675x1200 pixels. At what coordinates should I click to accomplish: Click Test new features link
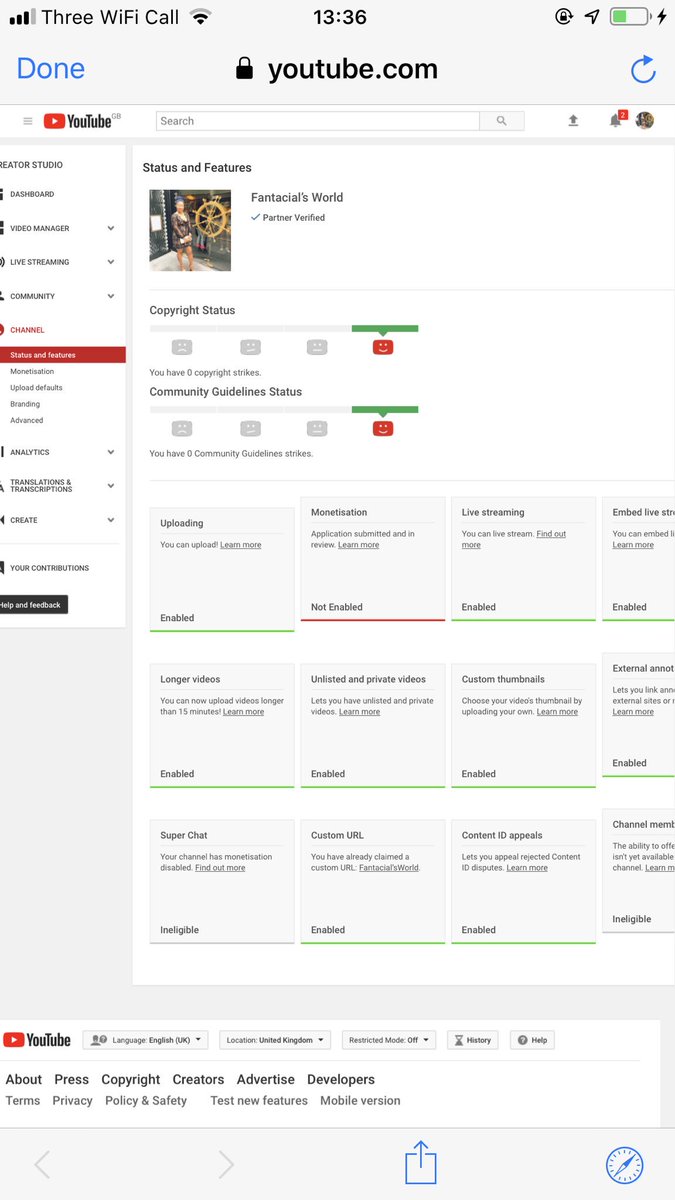point(259,1101)
